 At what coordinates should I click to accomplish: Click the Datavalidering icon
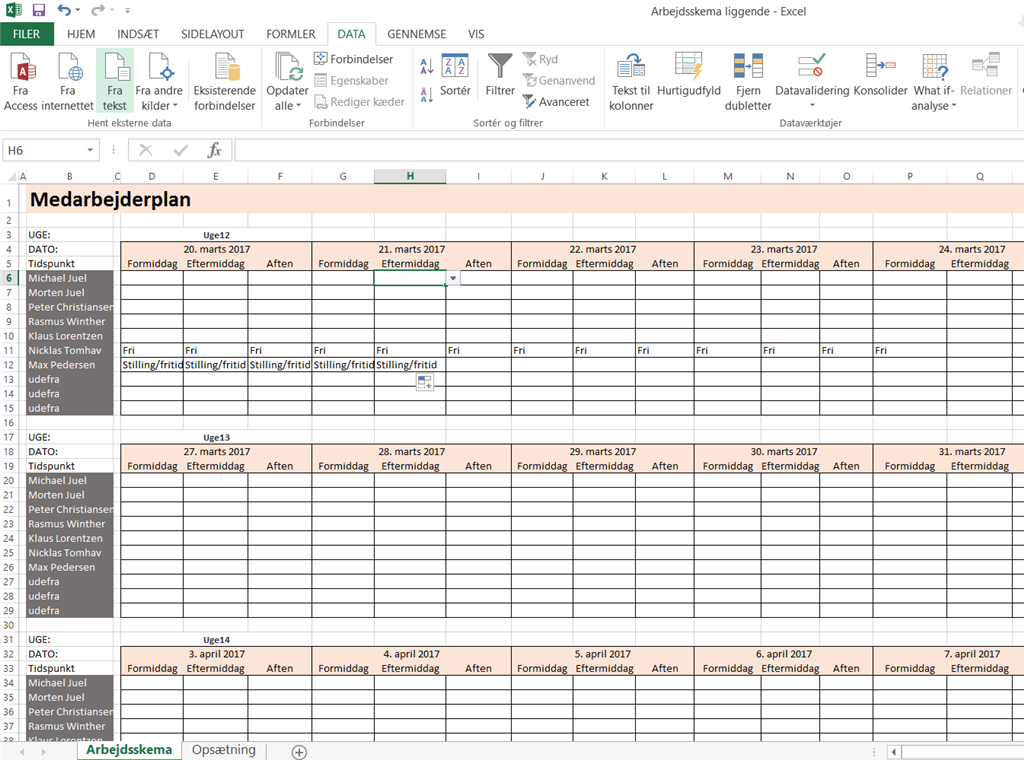(x=812, y=67)
